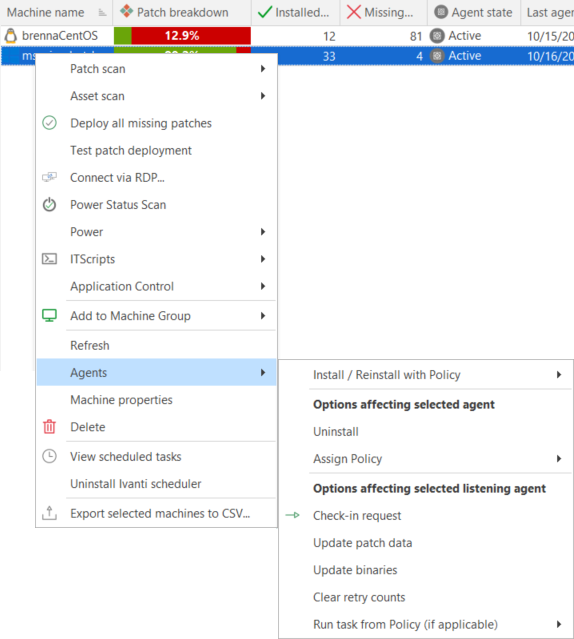Open Machine properties

pos(156,399)
